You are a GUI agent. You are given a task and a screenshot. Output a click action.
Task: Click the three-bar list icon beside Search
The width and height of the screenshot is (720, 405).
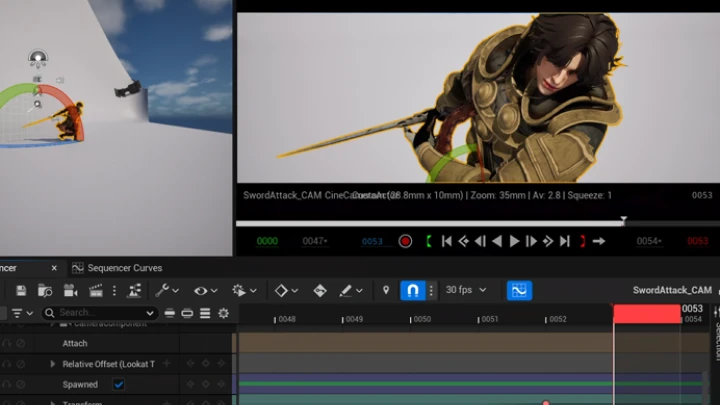[x=205, y=313]
